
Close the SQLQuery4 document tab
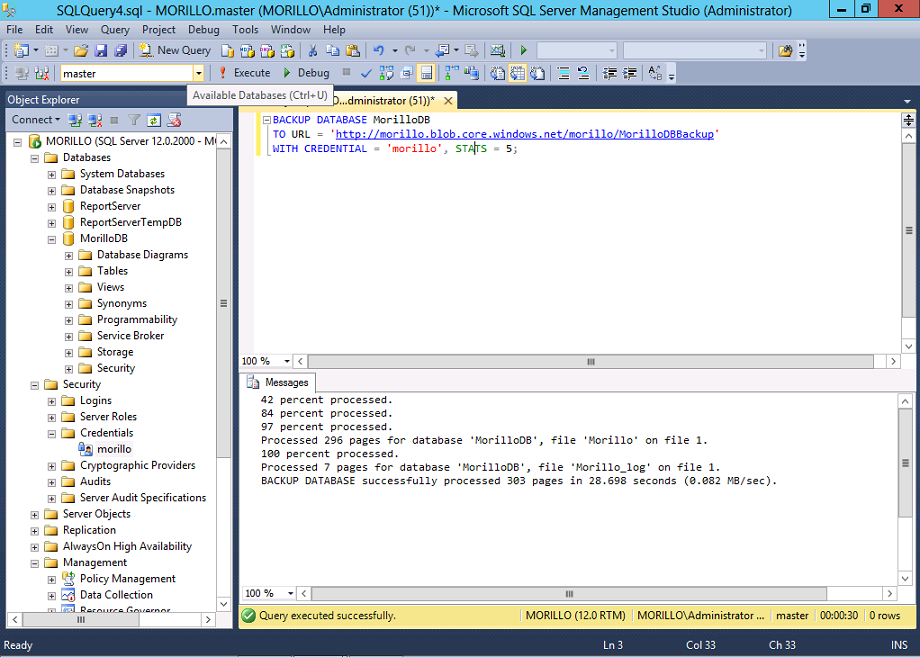[448, 101]
